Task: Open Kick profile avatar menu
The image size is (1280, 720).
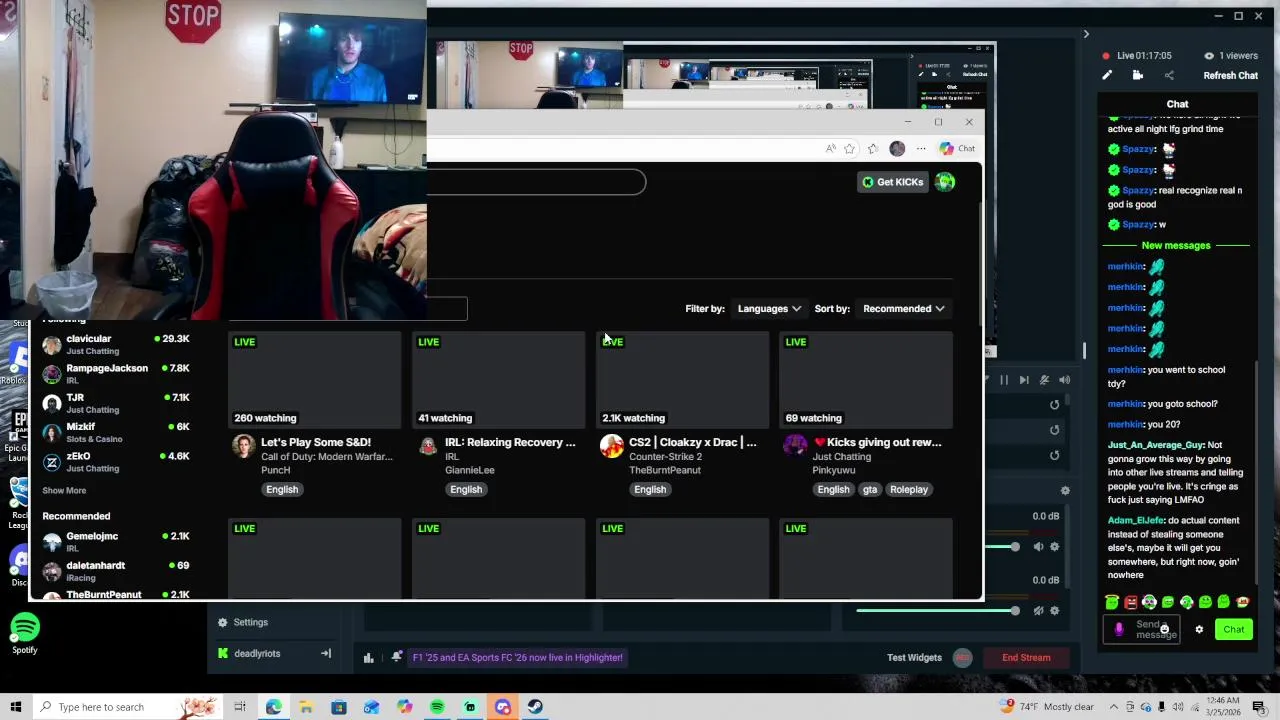Action: click(945, 182)
